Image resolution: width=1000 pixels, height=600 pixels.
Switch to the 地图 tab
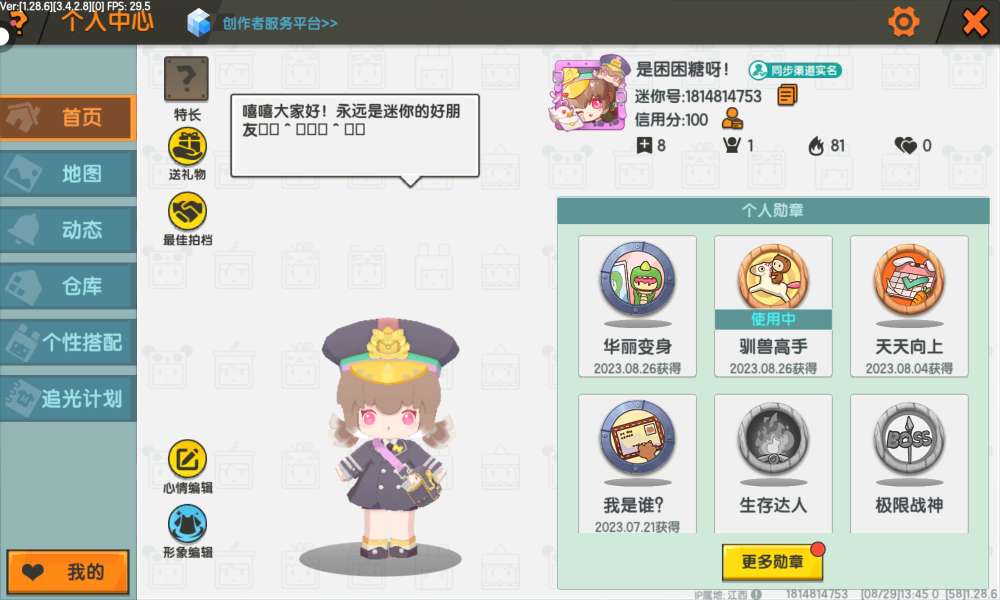pos(68,173)
